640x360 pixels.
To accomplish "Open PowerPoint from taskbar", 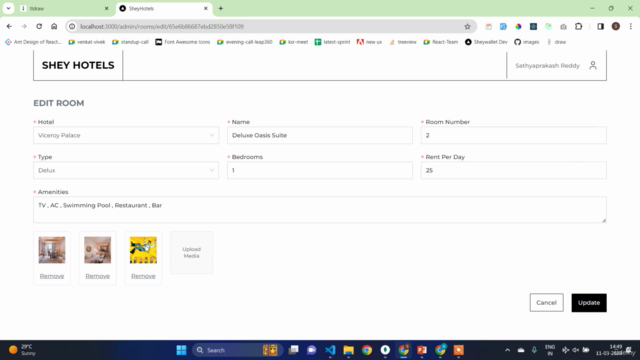I will 422,350.
